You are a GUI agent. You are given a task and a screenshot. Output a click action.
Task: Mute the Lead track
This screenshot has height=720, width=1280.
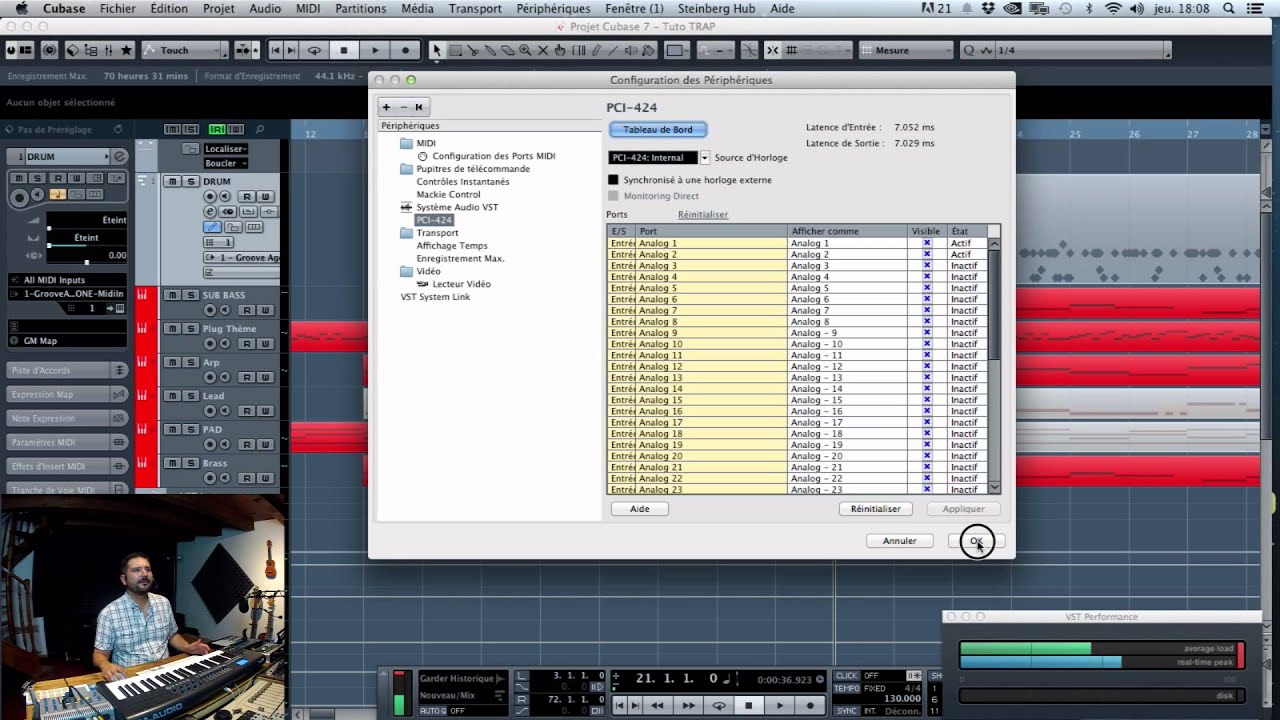172,396
